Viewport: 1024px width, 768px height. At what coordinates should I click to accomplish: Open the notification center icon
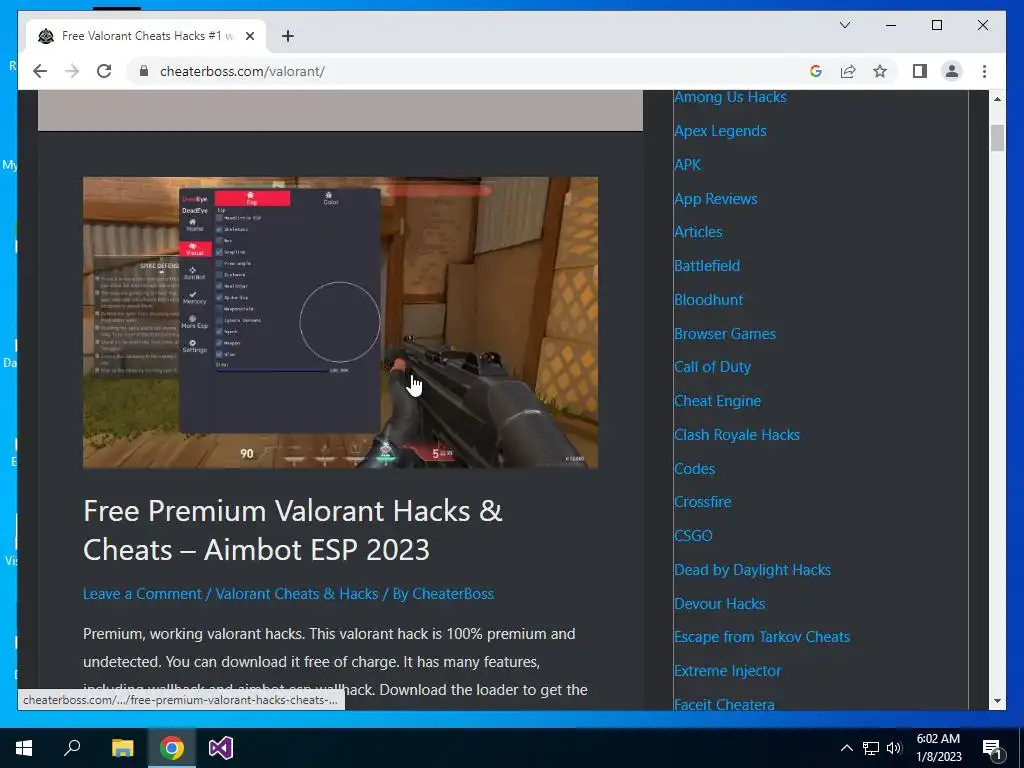coord(992,748)
